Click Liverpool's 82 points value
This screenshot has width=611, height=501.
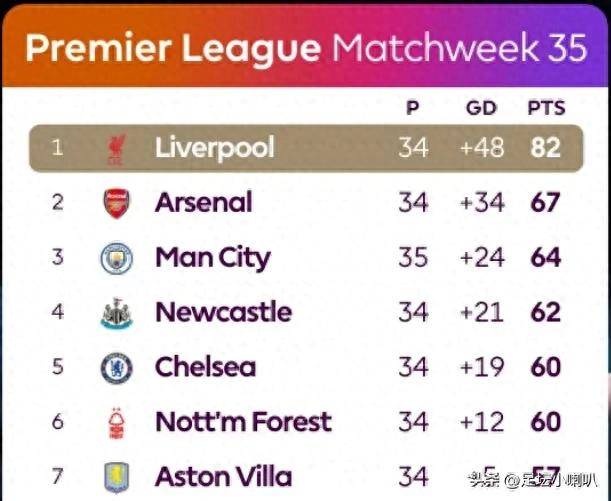(545, 148)
